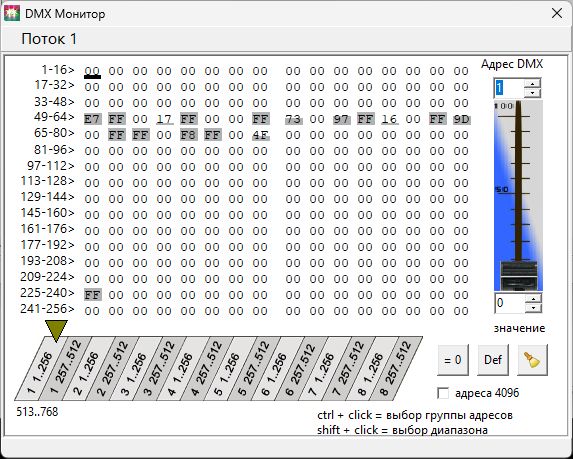Click the broom clear icon button
The height and width of the screenshot is (459, 573).
click(x=532, y=360)
